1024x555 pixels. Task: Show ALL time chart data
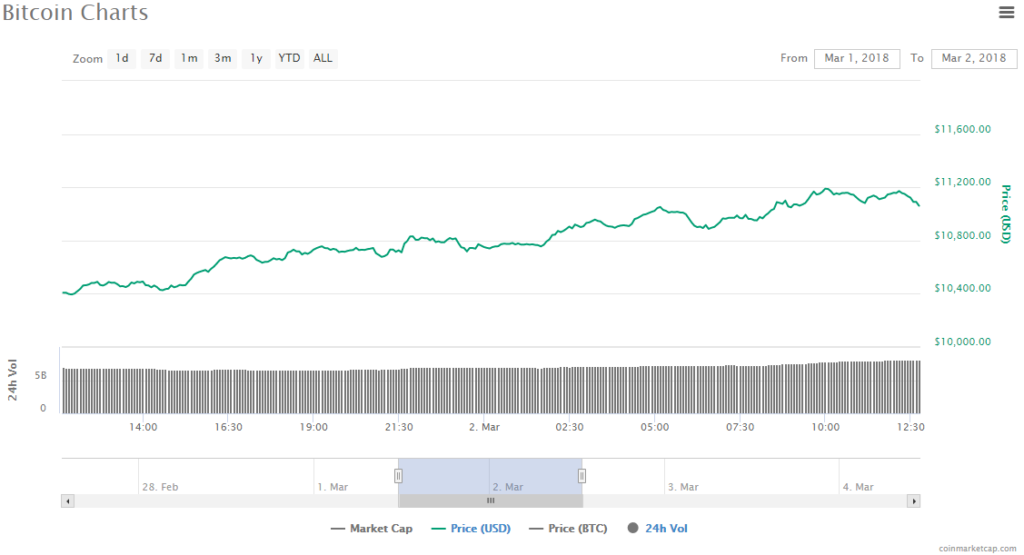323,58
